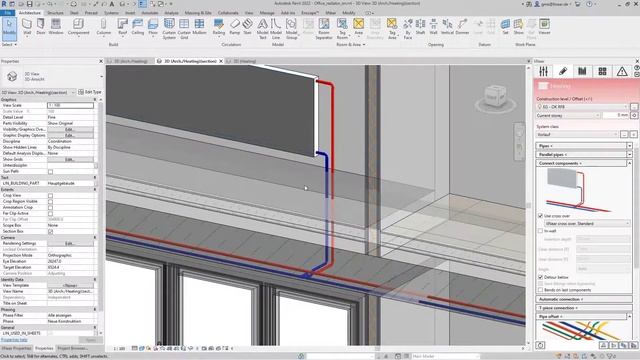The height and width of the screenshot is (360, 640).
Task: Uncheck the Use cross over checkbox
Action: (x=540, y=216)
